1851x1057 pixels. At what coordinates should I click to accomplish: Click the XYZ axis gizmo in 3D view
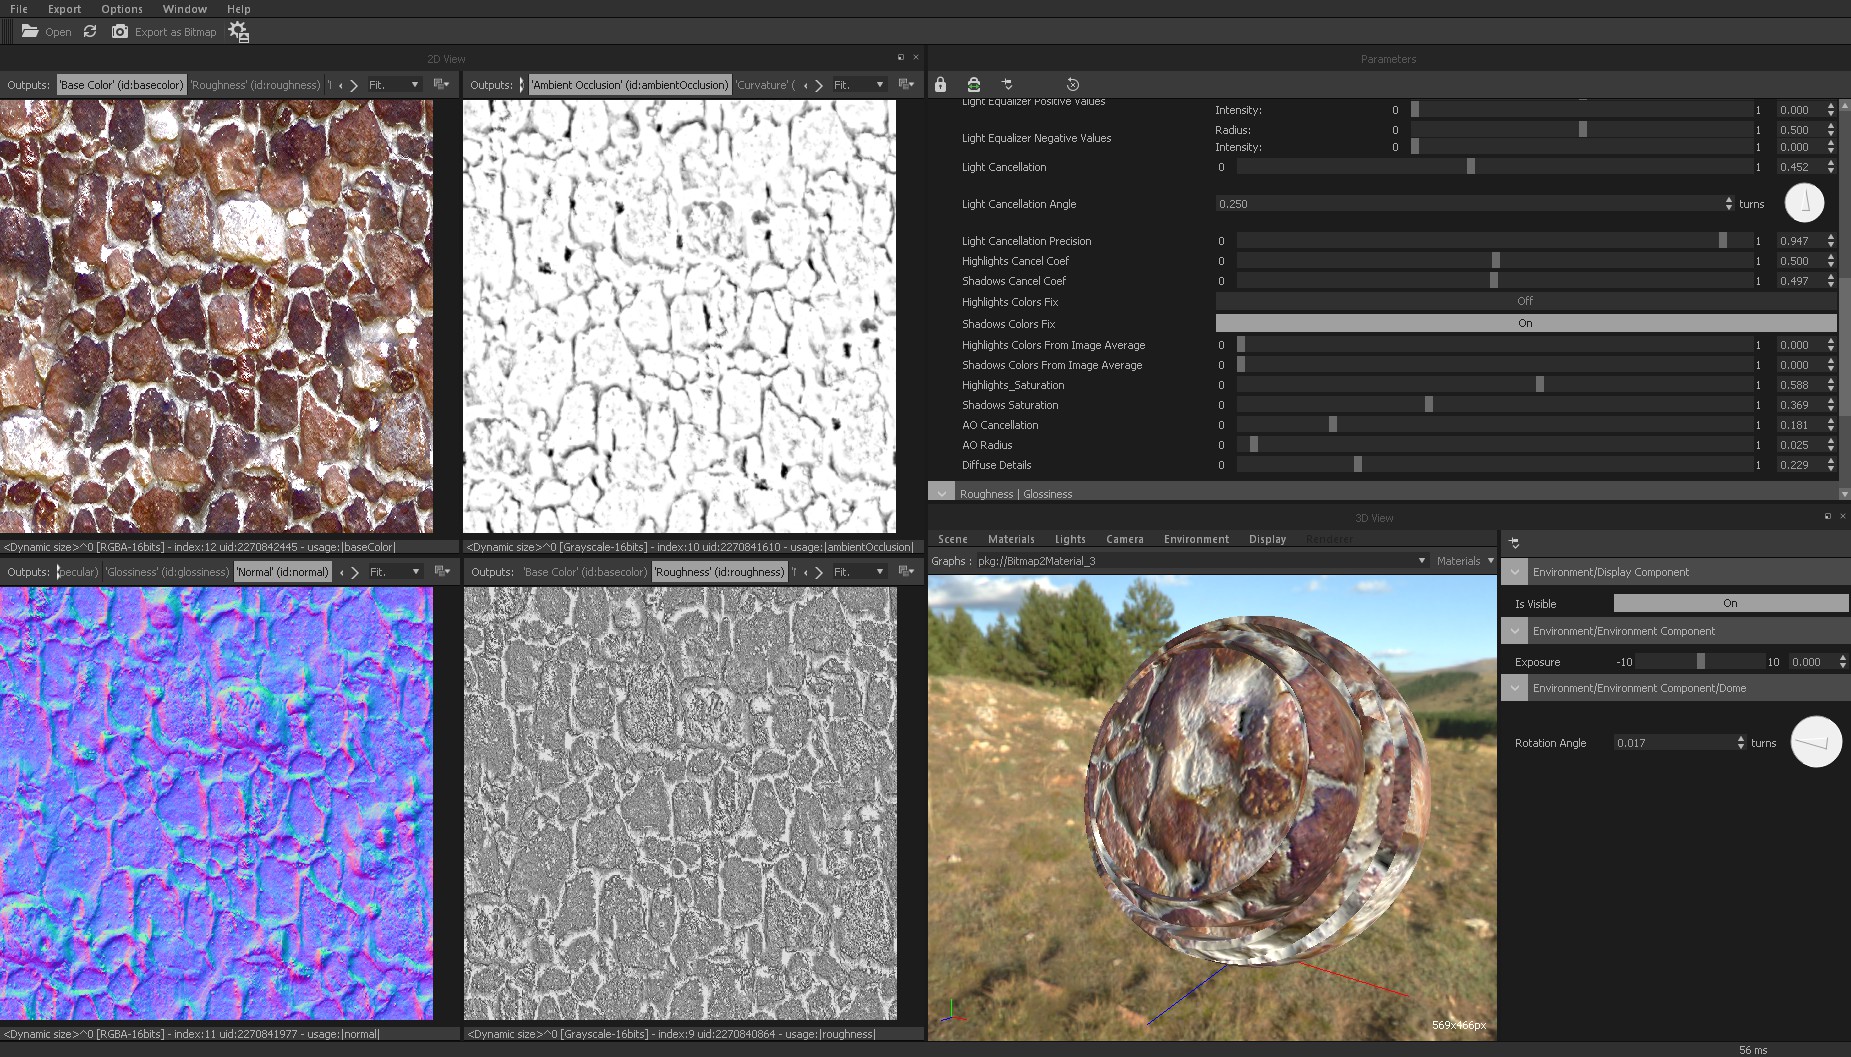tap(953, 1012)
